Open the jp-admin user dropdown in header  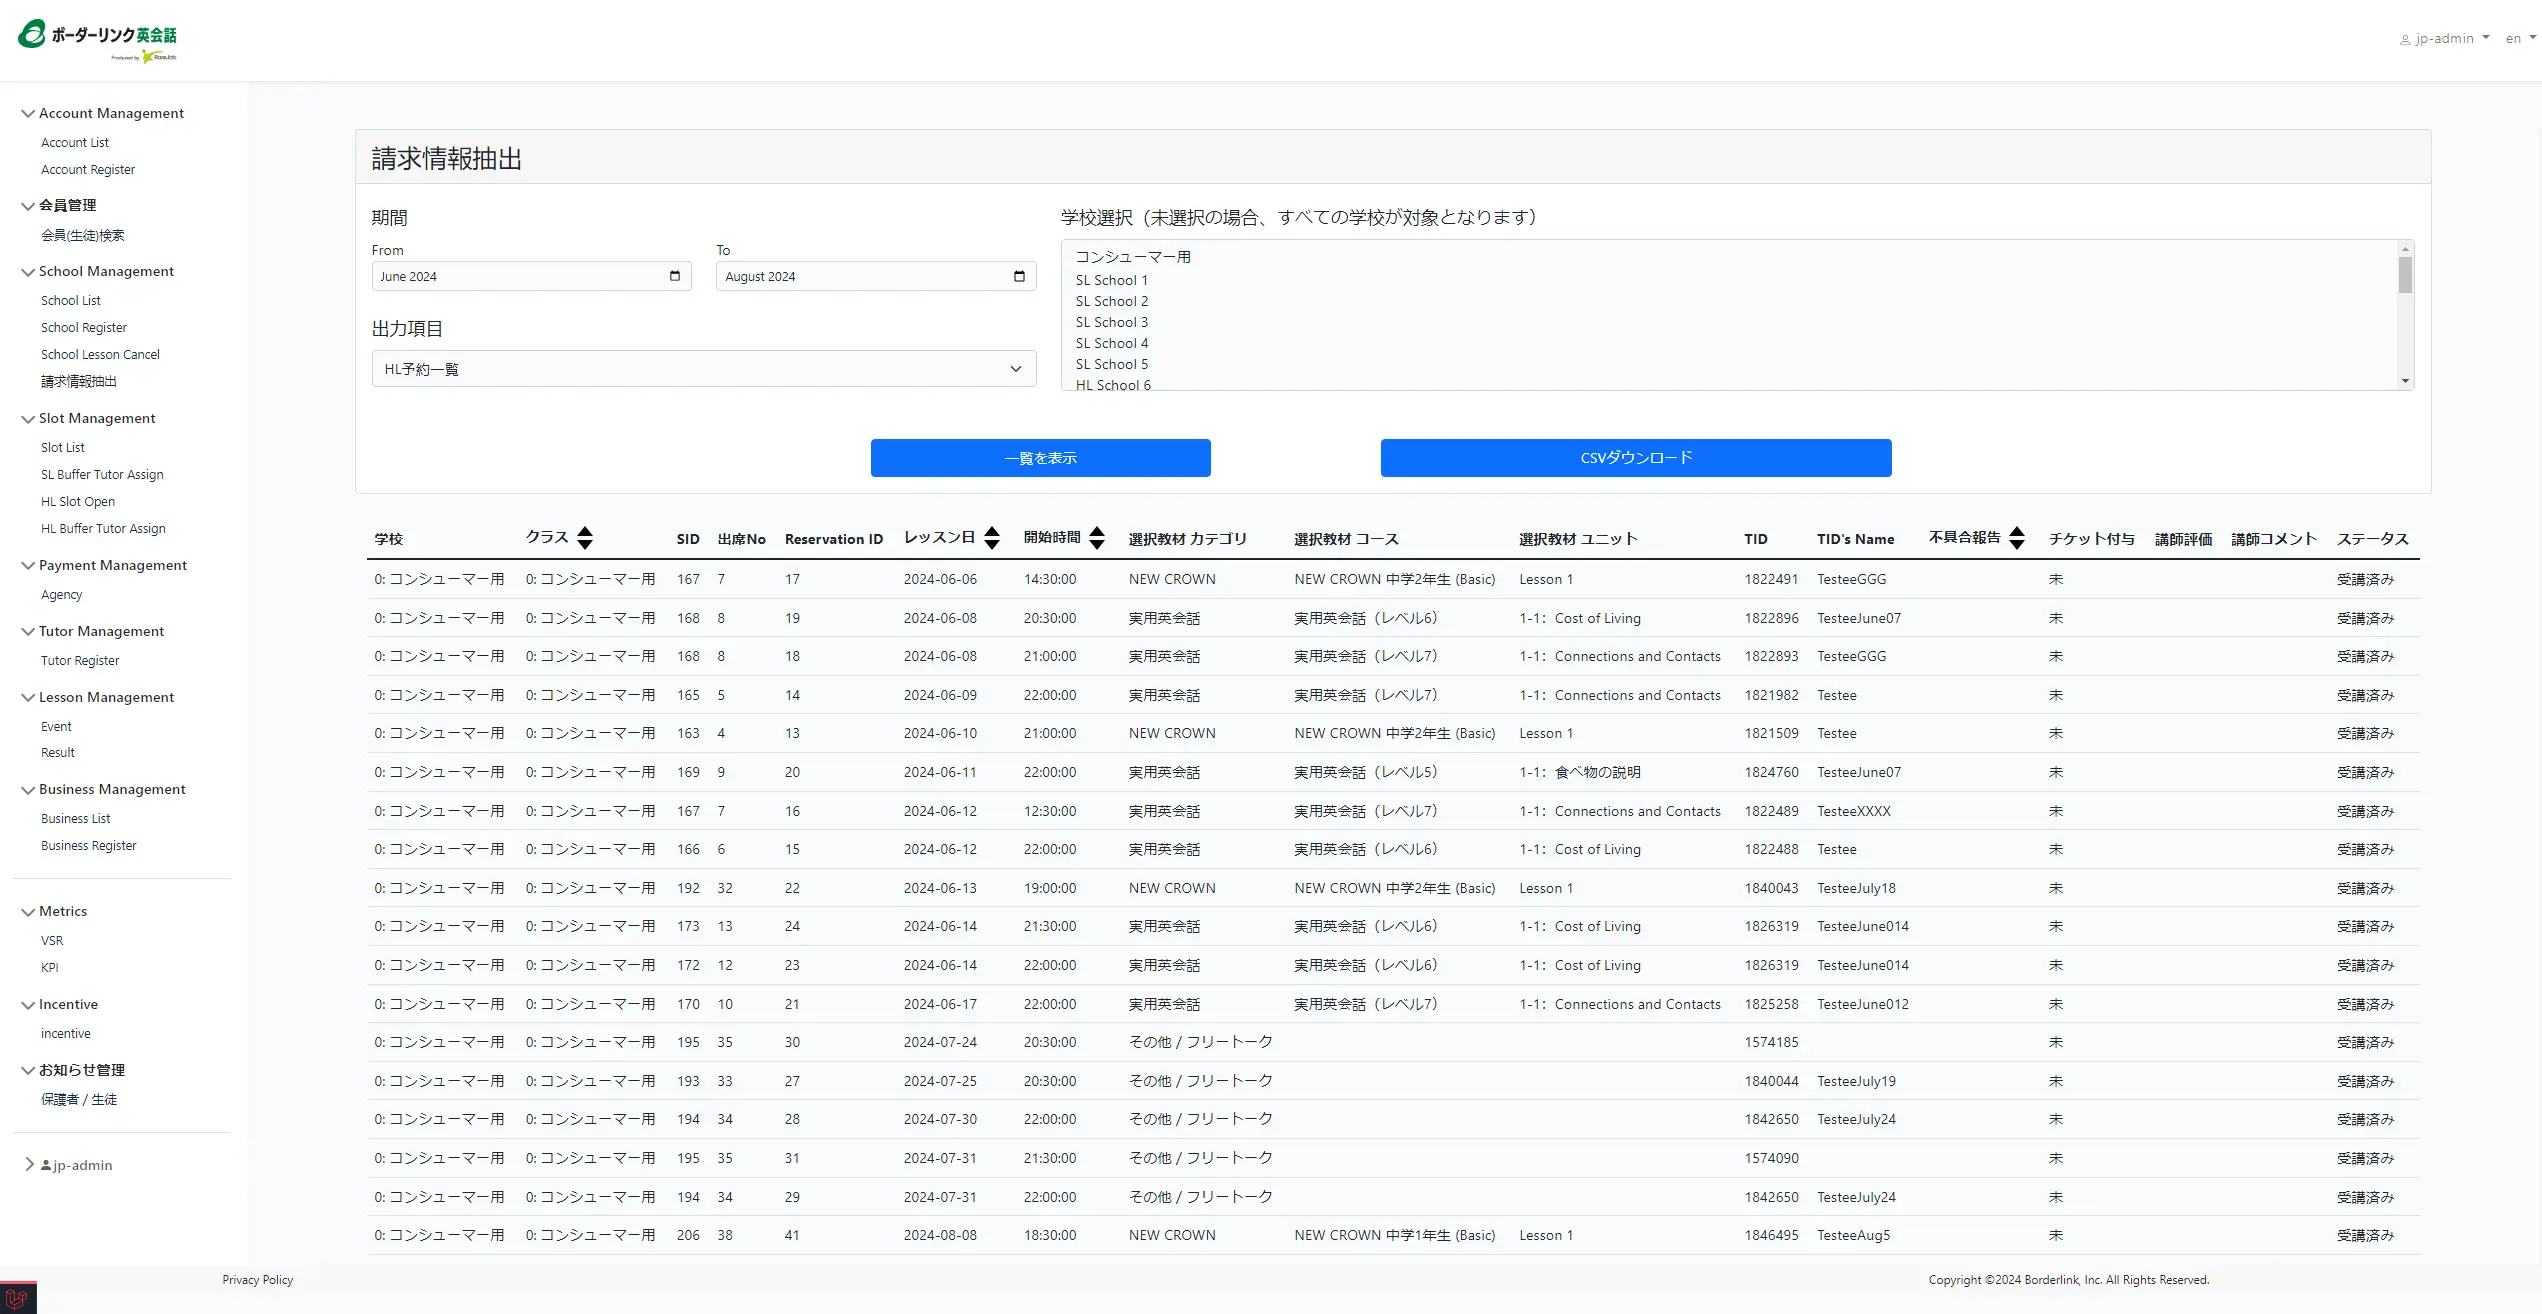[x=2445, y=39]
